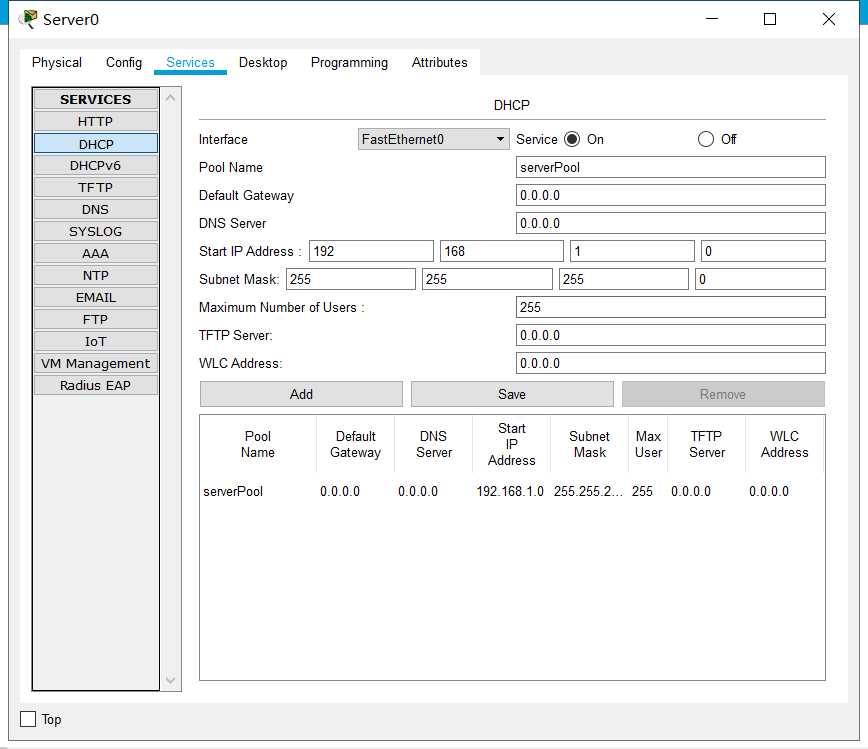
Task: Click the Subnet Mask column header
Action: [590, 444]
